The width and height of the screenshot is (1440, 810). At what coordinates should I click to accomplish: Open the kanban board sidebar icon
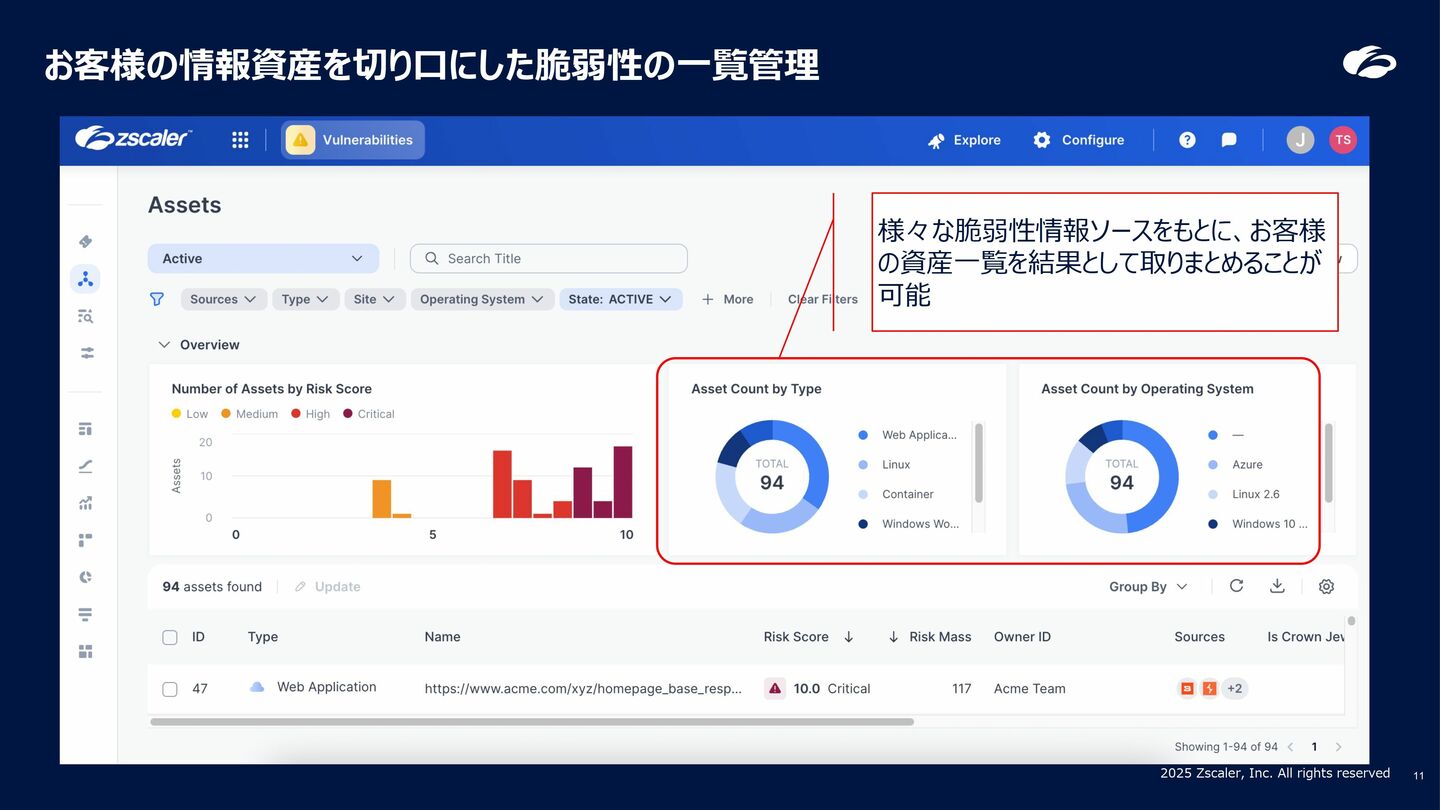[x=86, y=540]
